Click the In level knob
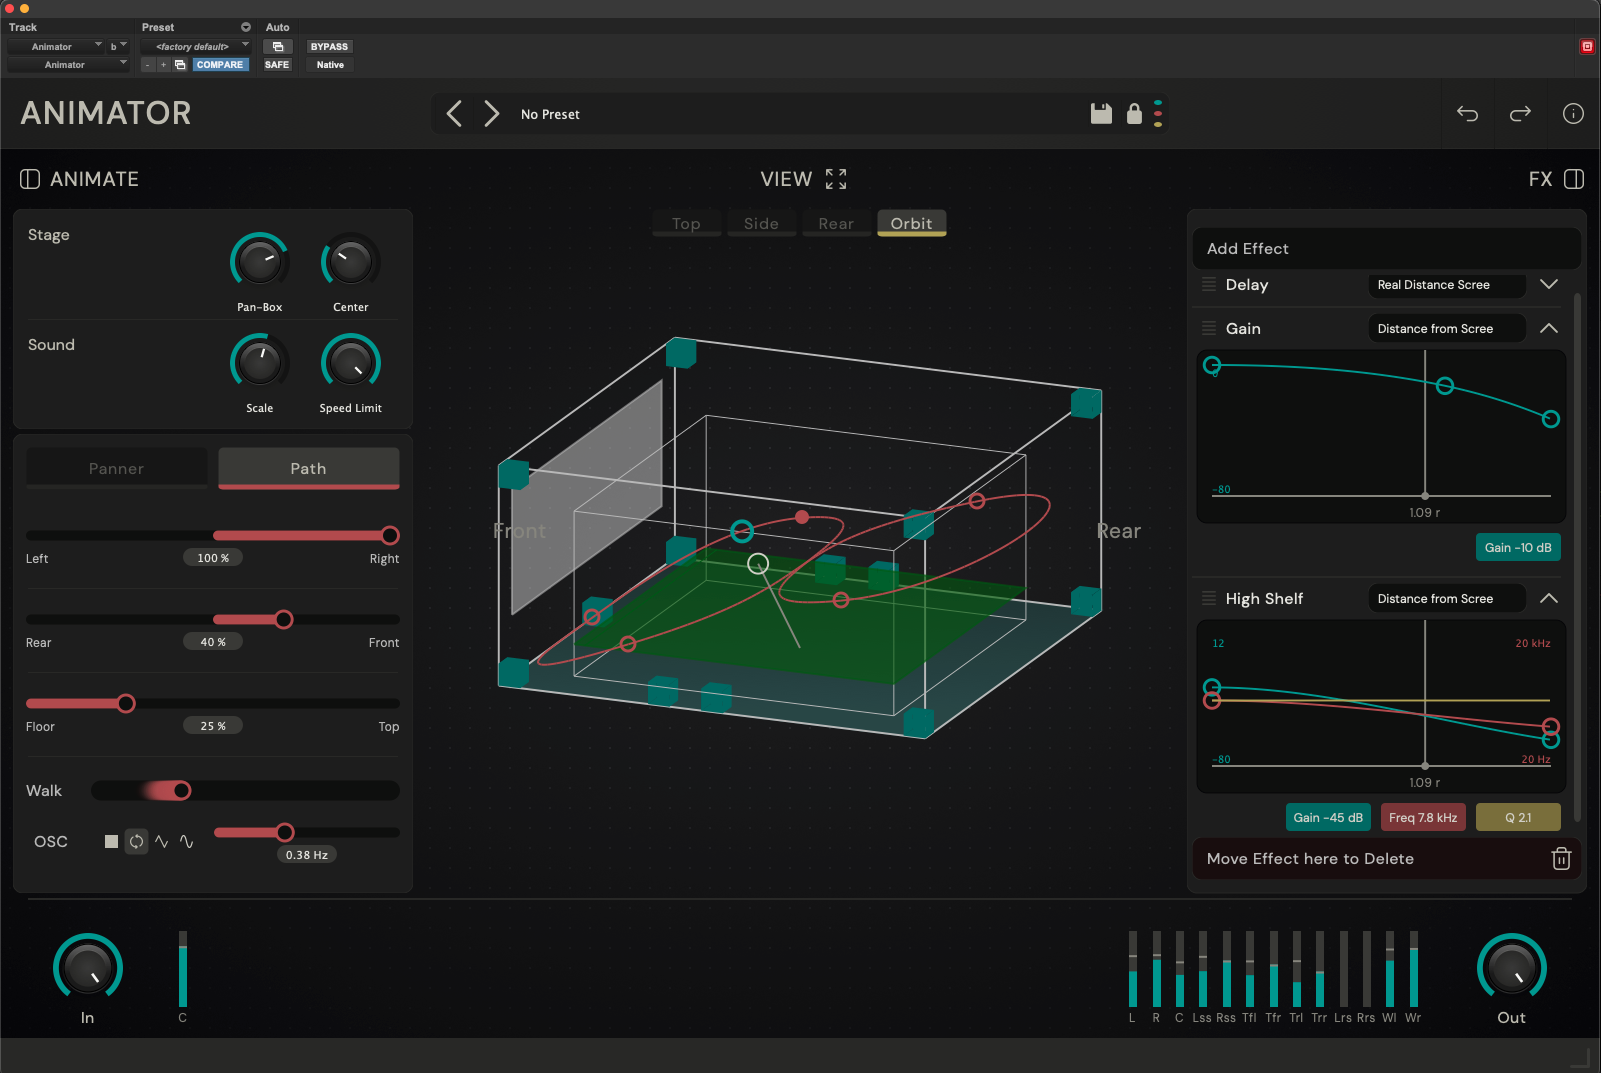 pyautogui.click(x=88, y=968)
